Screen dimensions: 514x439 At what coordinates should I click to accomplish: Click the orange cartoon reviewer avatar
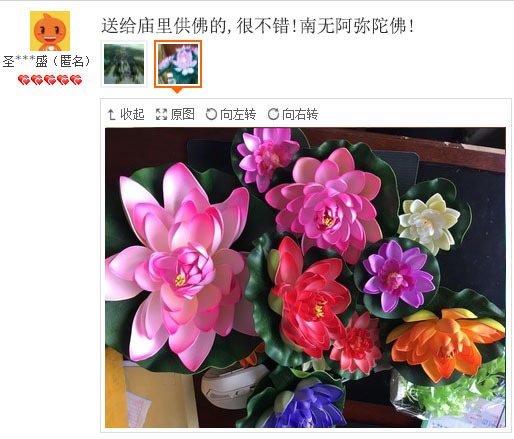50,31
